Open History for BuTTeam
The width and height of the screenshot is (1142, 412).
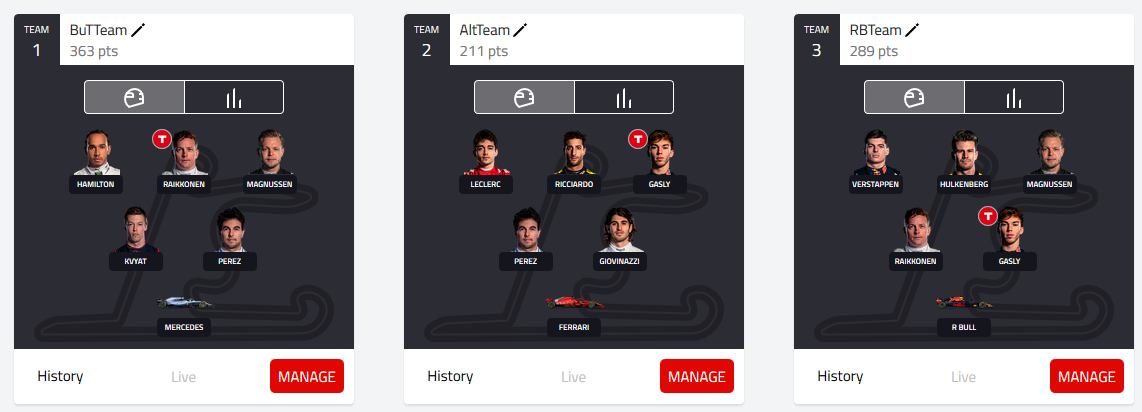60,376
